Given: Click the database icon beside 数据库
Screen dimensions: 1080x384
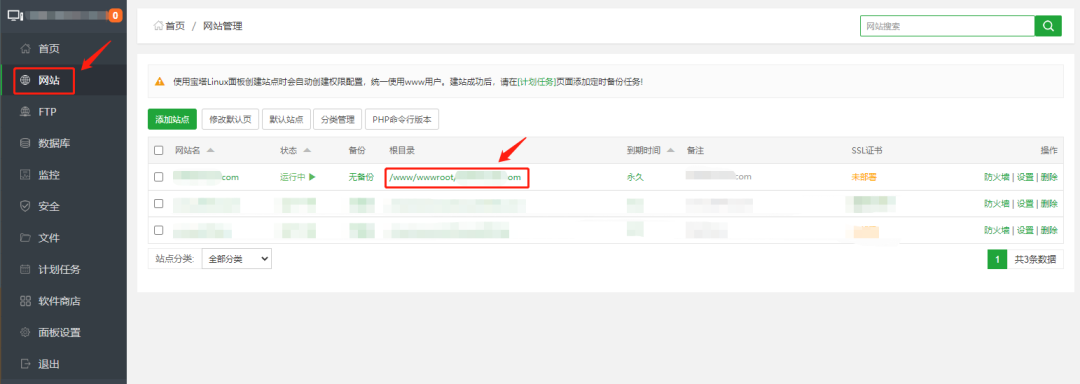Looking at the screenshot, I should [25, 144].
